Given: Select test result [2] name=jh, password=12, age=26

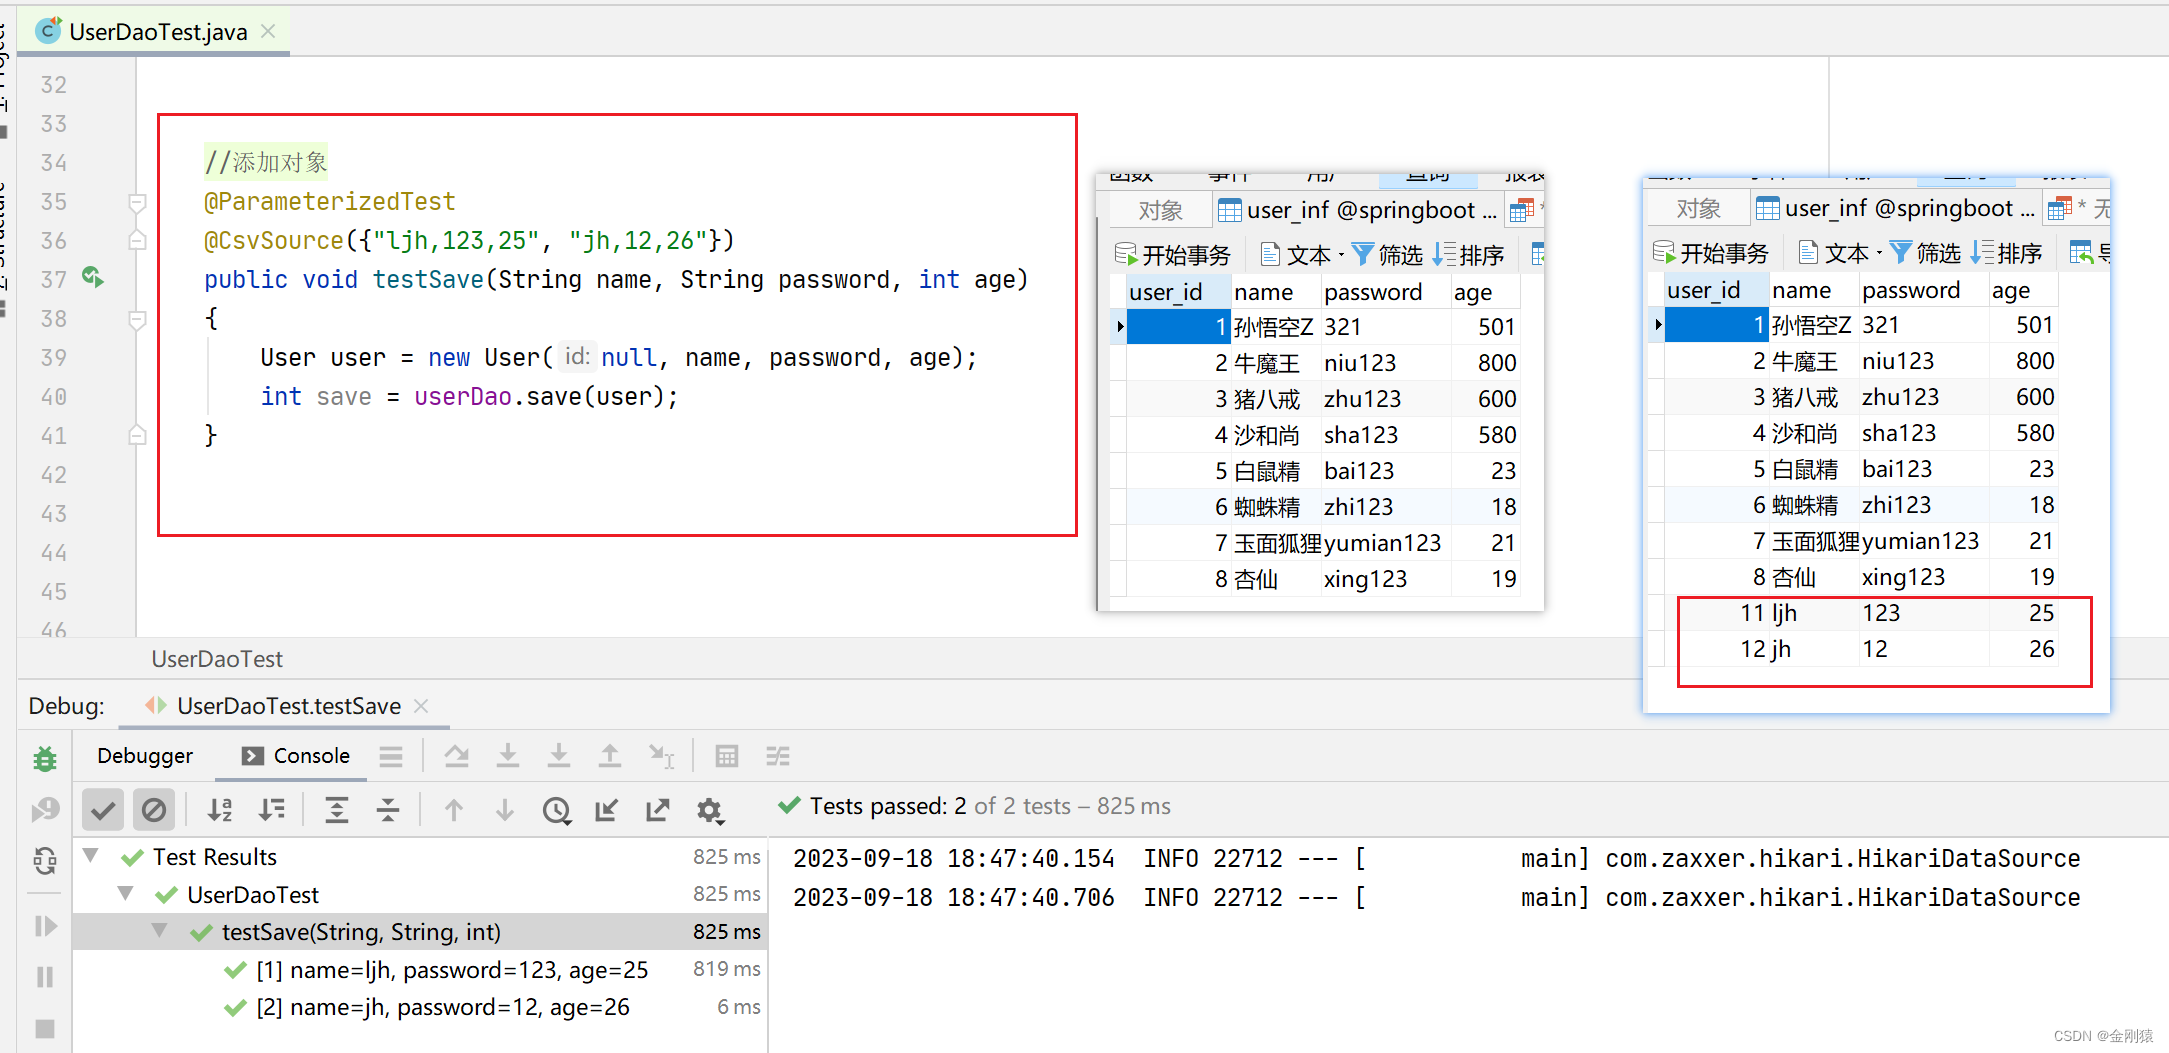Looking at the screenshot, I should [443, 1007].
